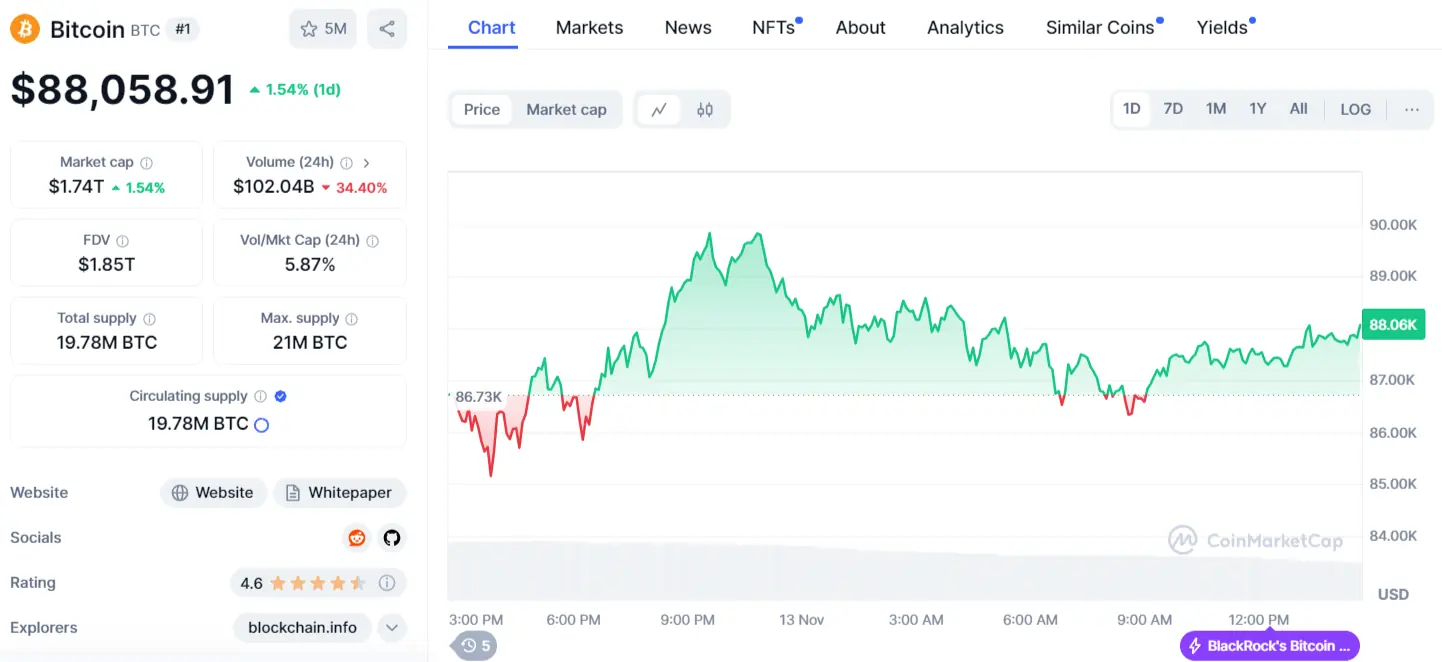Click the $1.85T FDV value
The height and width of the screenshot is (662, 1442).
[x=106, y=265]
